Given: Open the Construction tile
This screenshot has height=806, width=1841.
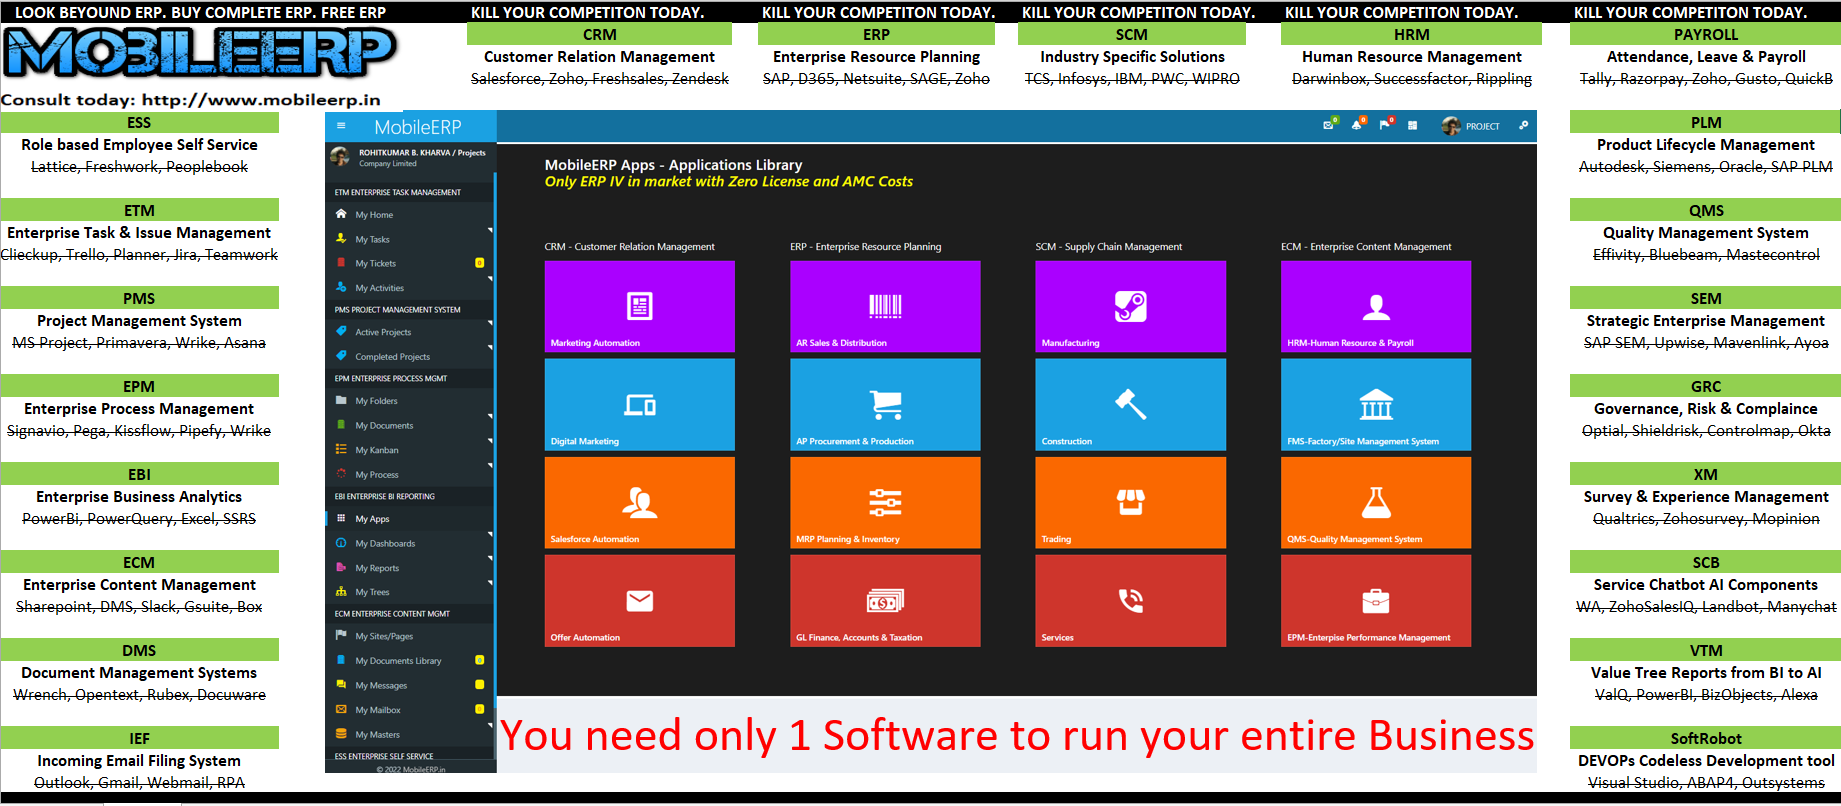Looking at the screenshot, I should tap(1131, 404).
